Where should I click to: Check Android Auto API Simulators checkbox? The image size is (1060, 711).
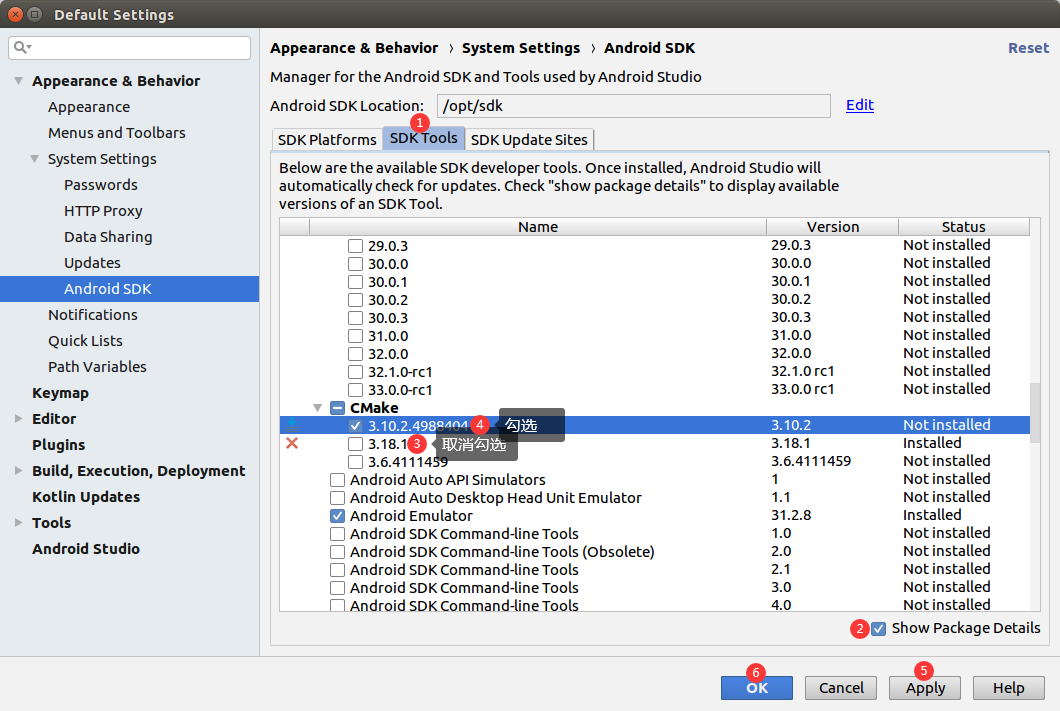click(x=337, y=480)
